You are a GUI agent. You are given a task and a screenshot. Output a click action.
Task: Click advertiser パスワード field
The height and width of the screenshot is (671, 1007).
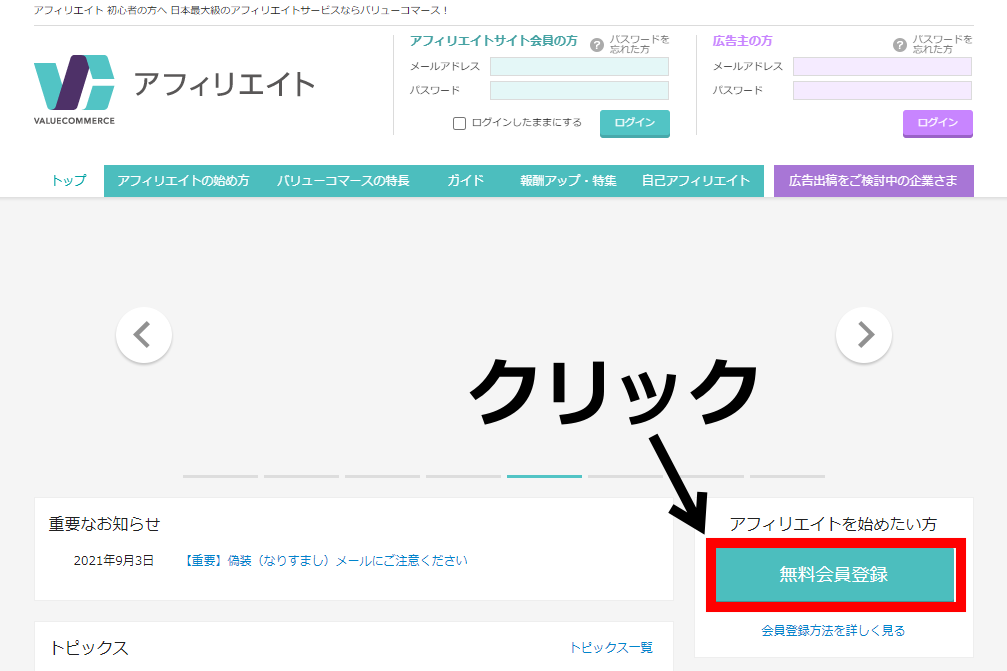pyautogui.click(x=882, y=91)
